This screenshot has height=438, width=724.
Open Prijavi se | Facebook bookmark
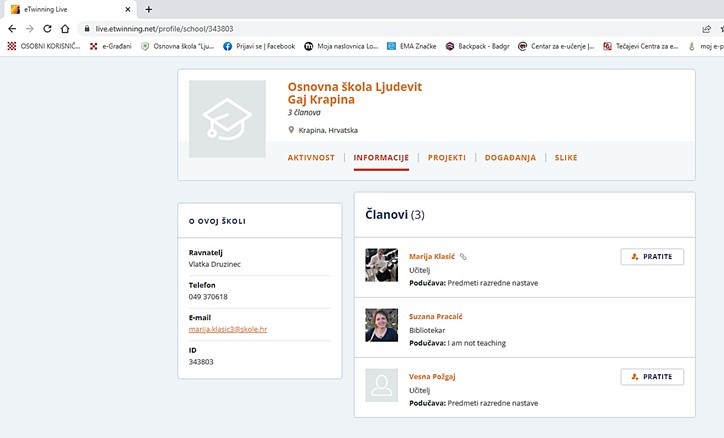pos(259,46)
